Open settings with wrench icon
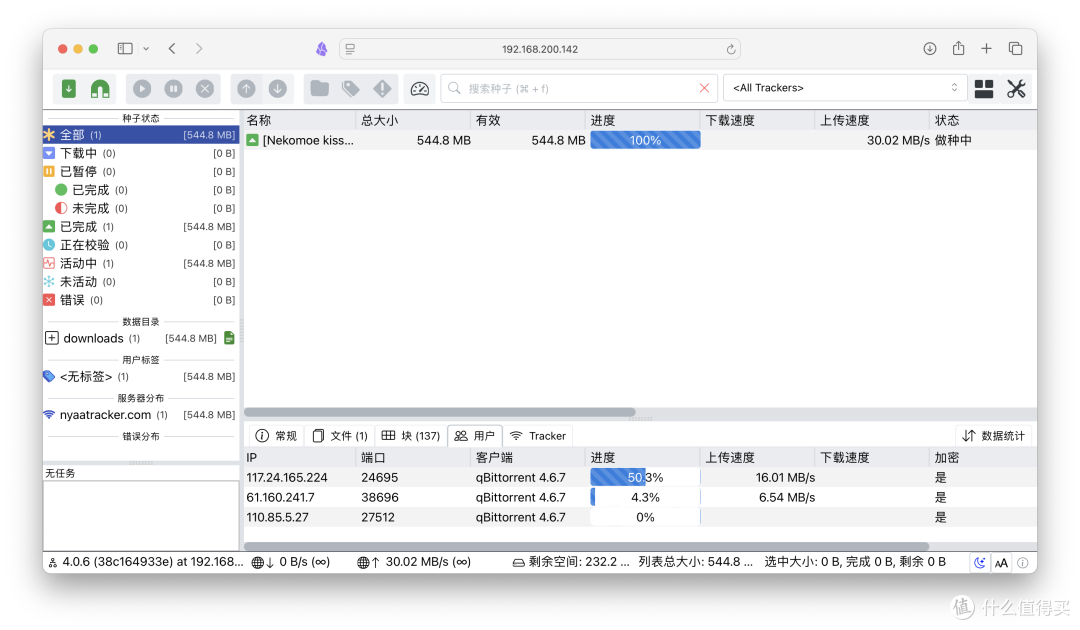 pyautogui.click(x=1016, y=89)
